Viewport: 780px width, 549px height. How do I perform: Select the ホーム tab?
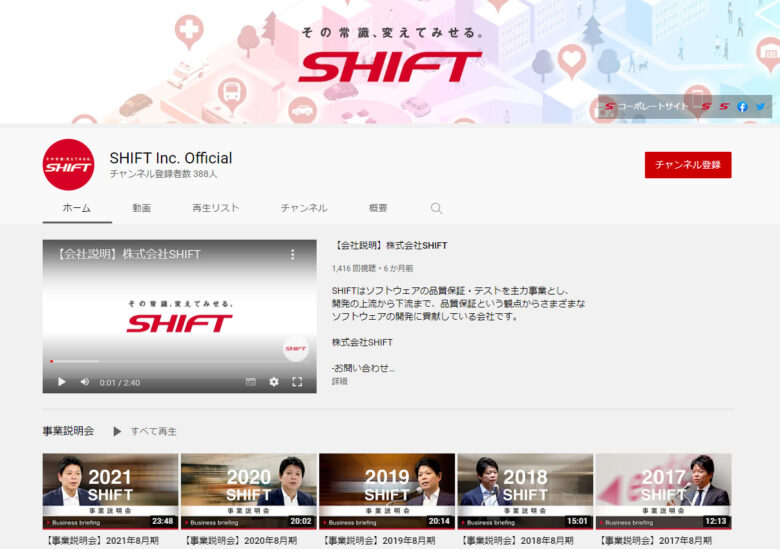(x=77, y=208)
